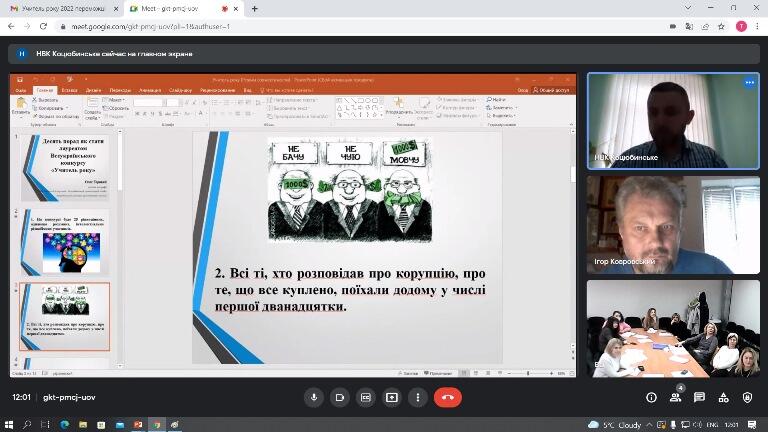Open the Заменить replace dropdown
The width and height of the screenshot is (768, 432).
coord(501,108)
